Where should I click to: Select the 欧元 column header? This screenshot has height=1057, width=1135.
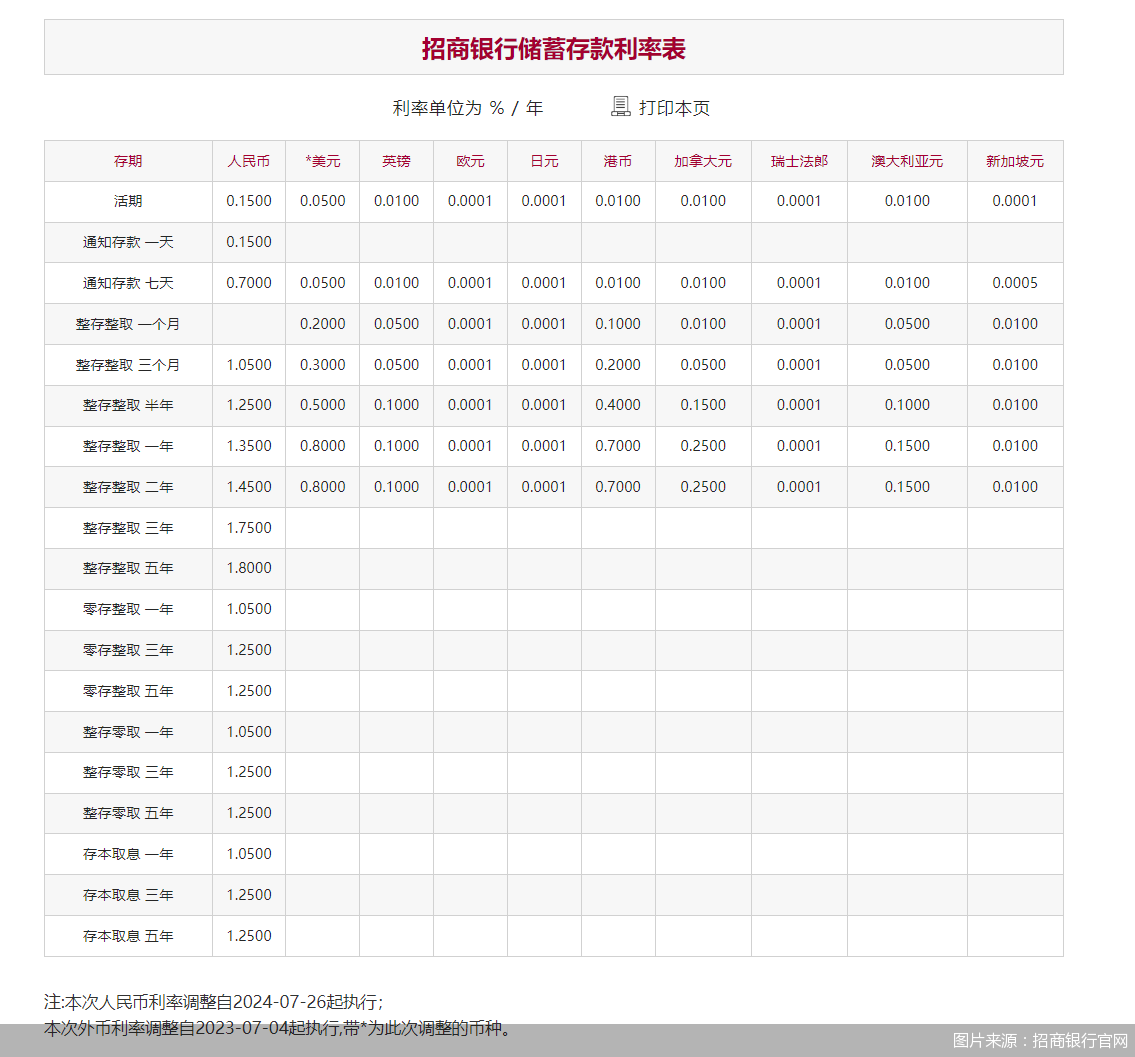click(x=470, y=161)
